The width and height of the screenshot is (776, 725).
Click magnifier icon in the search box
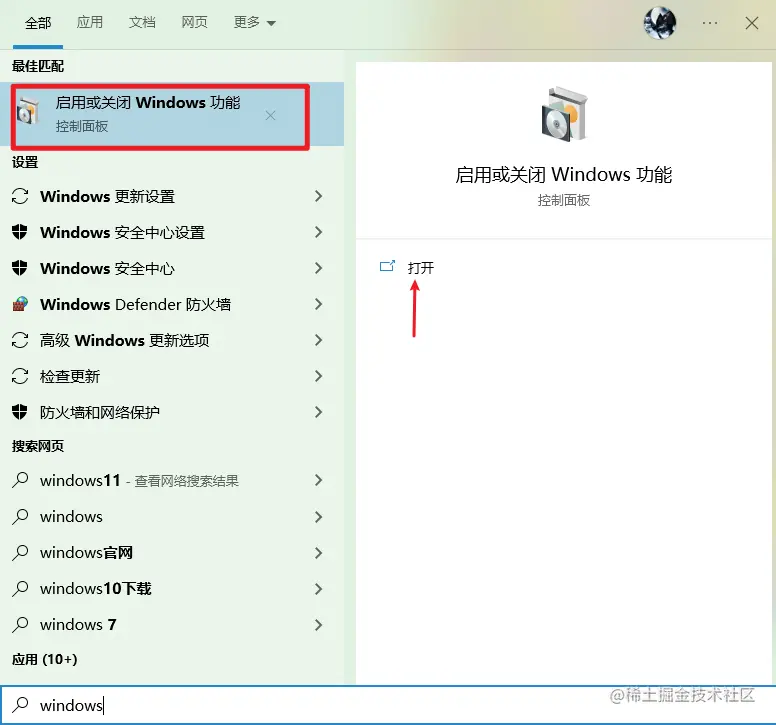(x=20, y=705)
